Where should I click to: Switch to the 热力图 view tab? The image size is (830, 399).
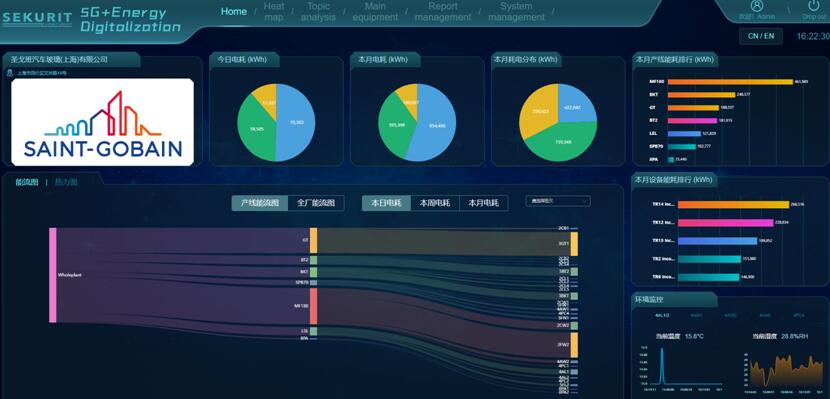[66, 182]
